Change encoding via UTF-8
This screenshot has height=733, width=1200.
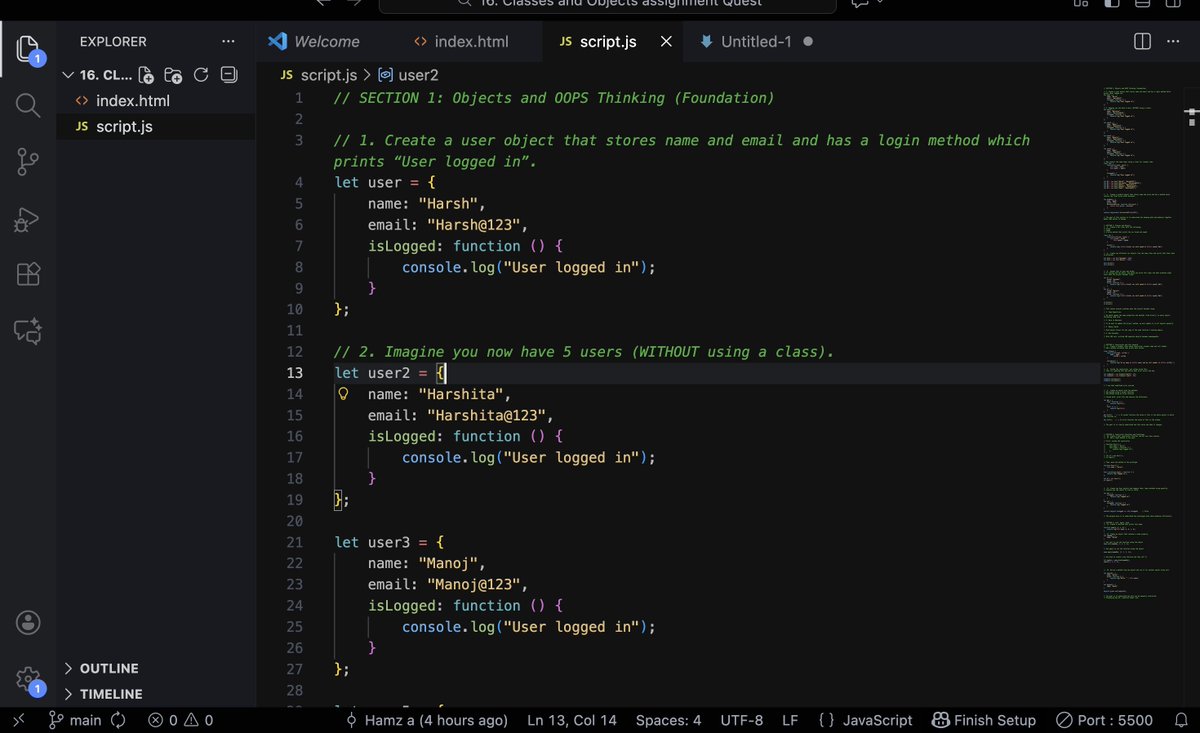pos(741,720)
